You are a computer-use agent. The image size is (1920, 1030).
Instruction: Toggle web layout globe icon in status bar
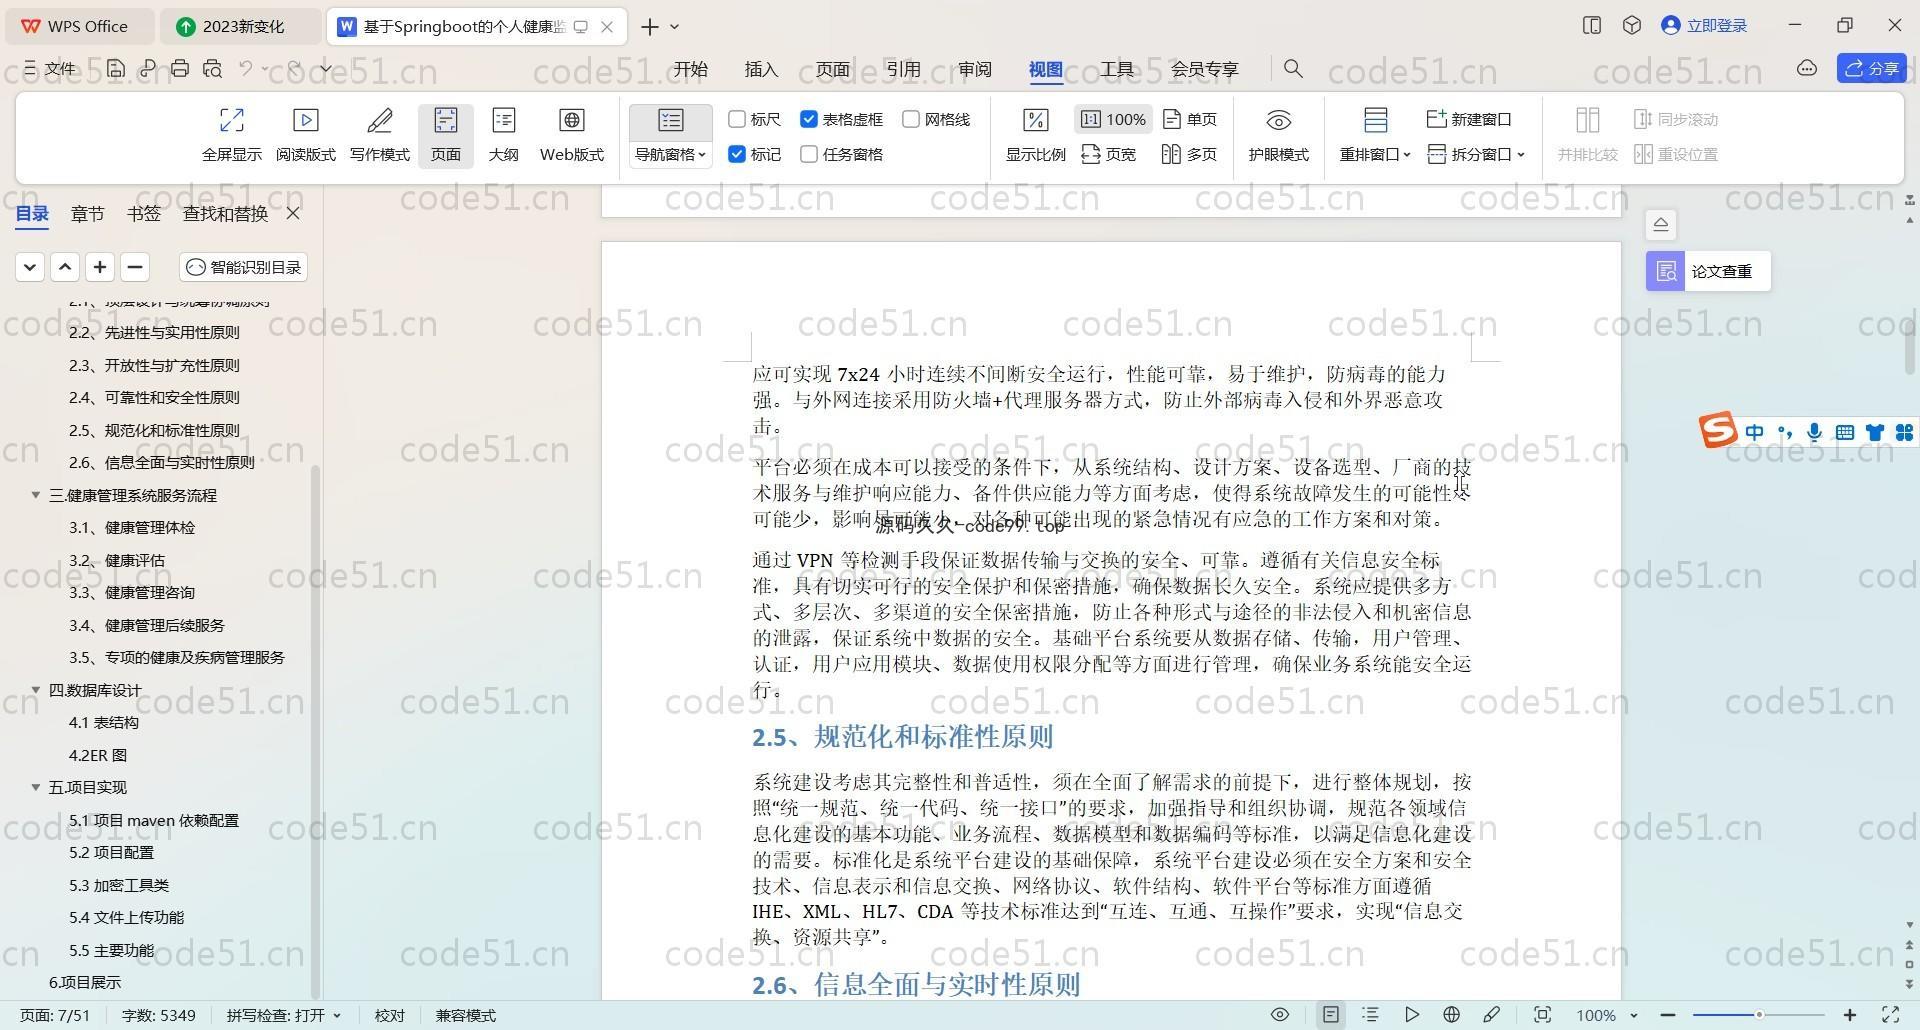1451,1015
